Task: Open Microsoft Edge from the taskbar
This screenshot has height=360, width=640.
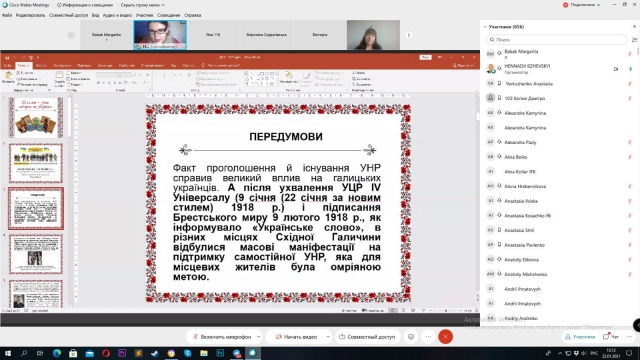Action: (57, 353)
